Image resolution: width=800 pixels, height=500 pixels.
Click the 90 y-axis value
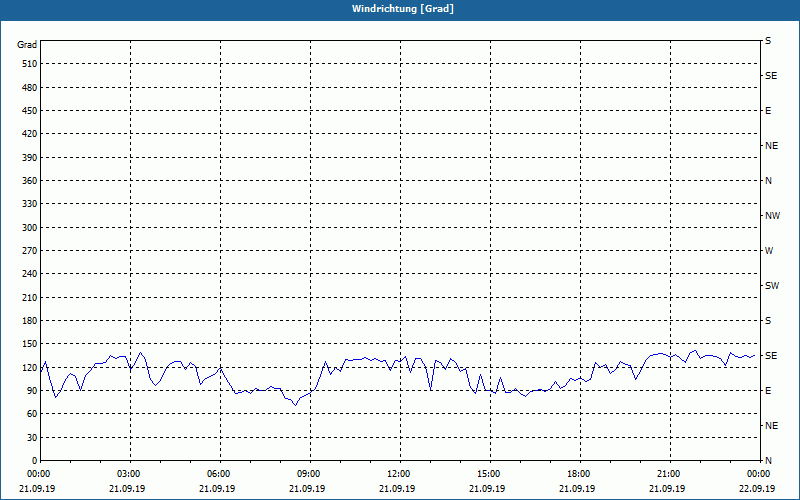pyautogui.click(x=32, y=390)
